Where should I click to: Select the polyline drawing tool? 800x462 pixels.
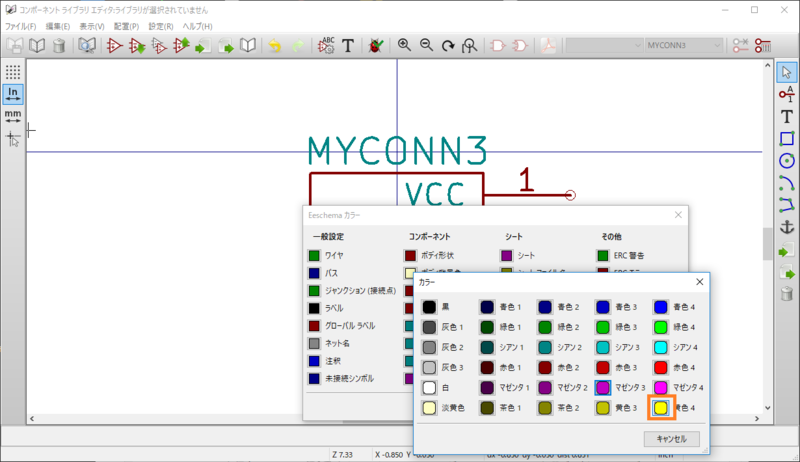tap(786, 205)
